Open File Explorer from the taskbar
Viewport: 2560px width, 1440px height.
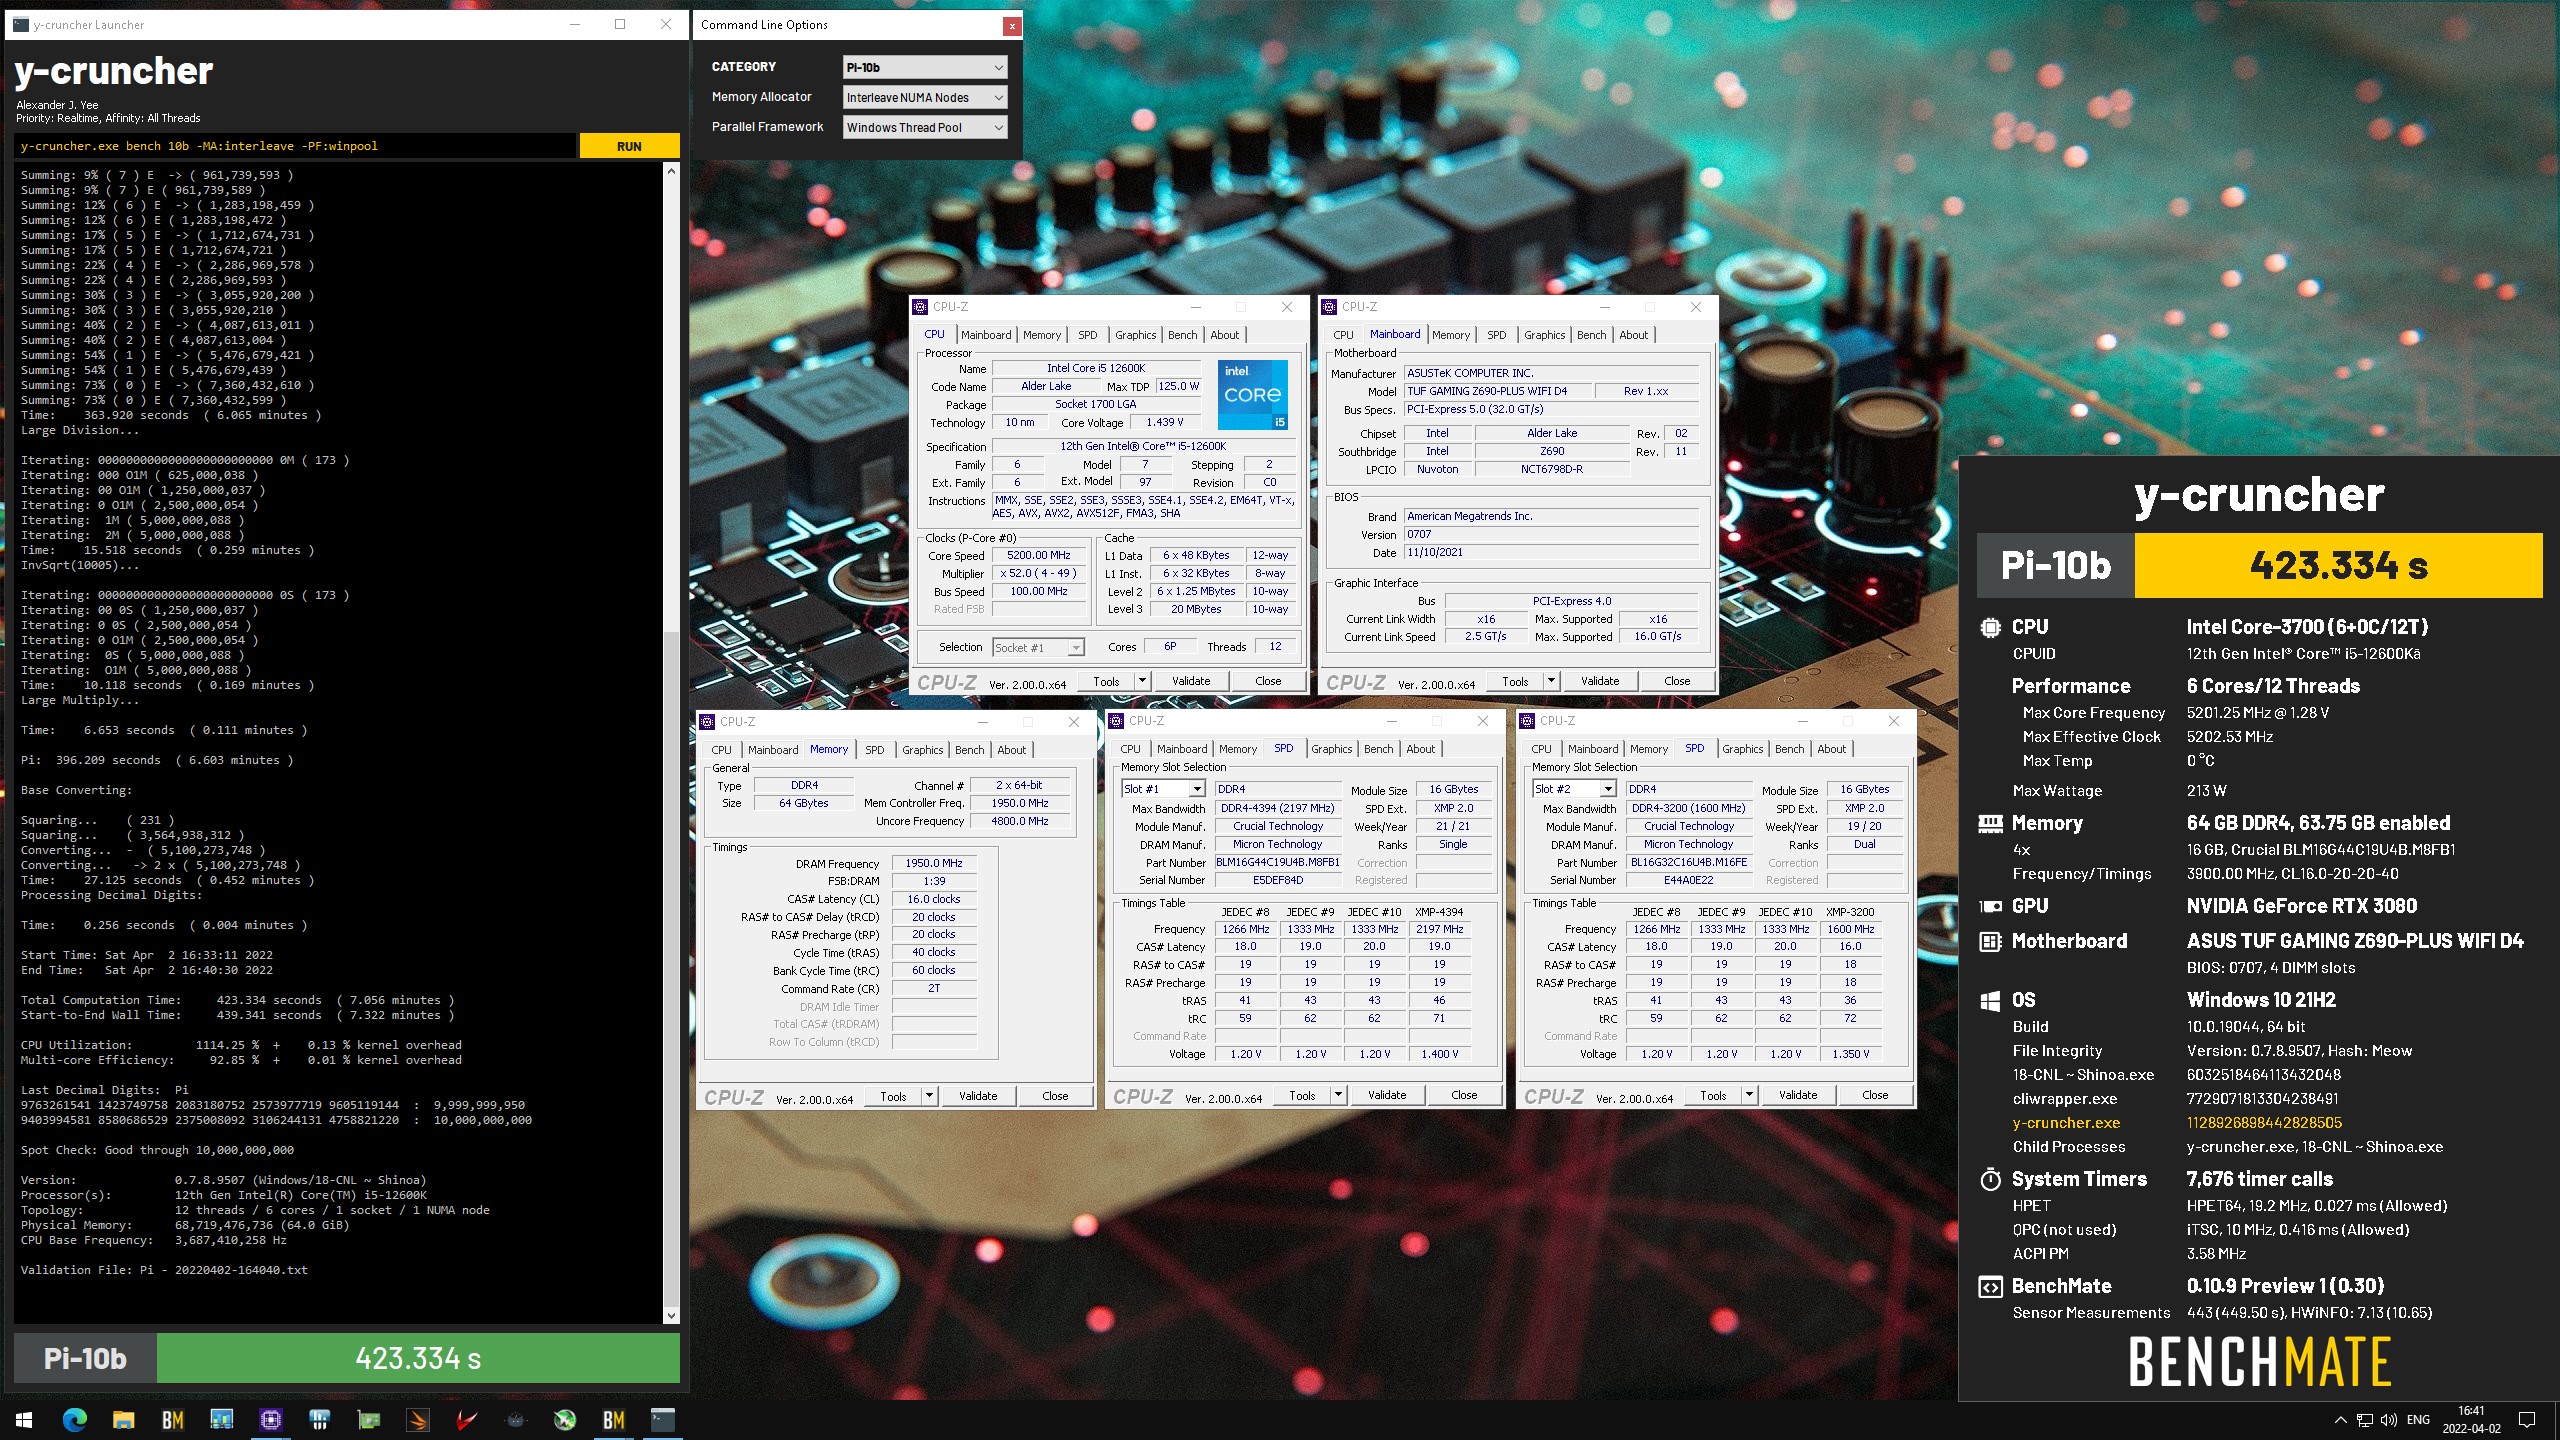point(124,1419)
